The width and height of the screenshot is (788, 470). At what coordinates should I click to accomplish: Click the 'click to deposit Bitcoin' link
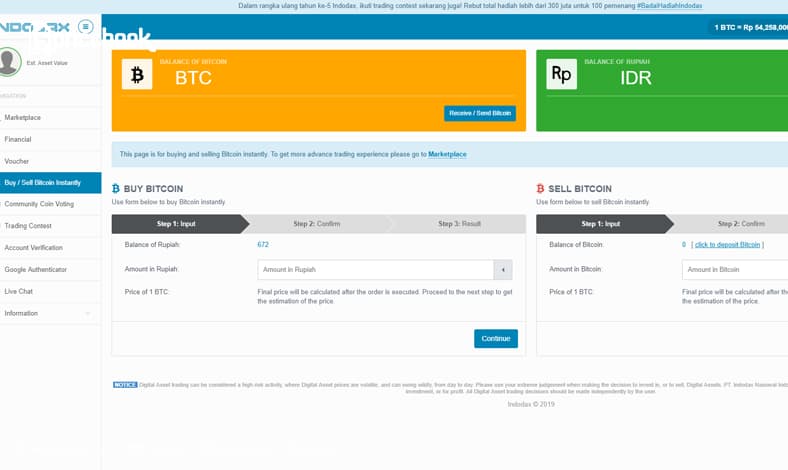[727, 245]
